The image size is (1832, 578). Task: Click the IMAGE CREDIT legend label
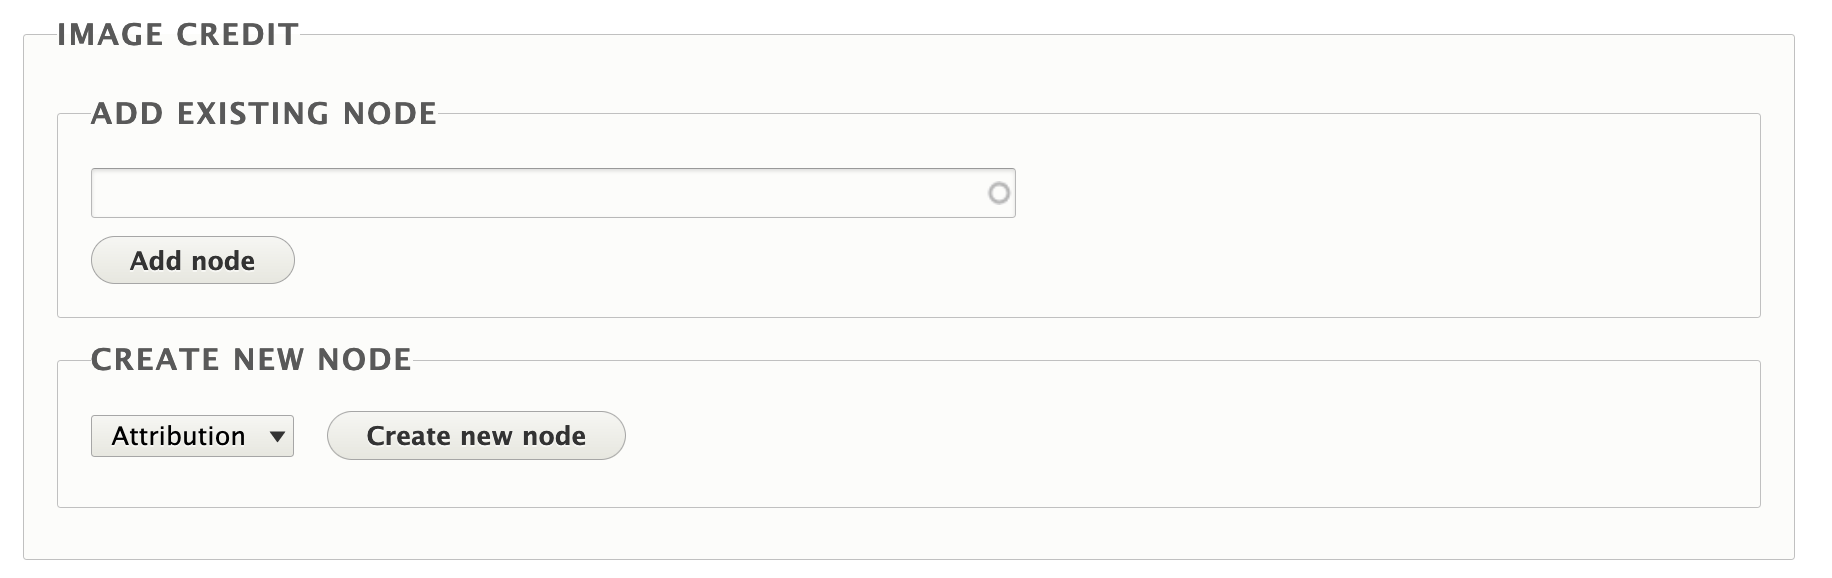tap(178, 33)
